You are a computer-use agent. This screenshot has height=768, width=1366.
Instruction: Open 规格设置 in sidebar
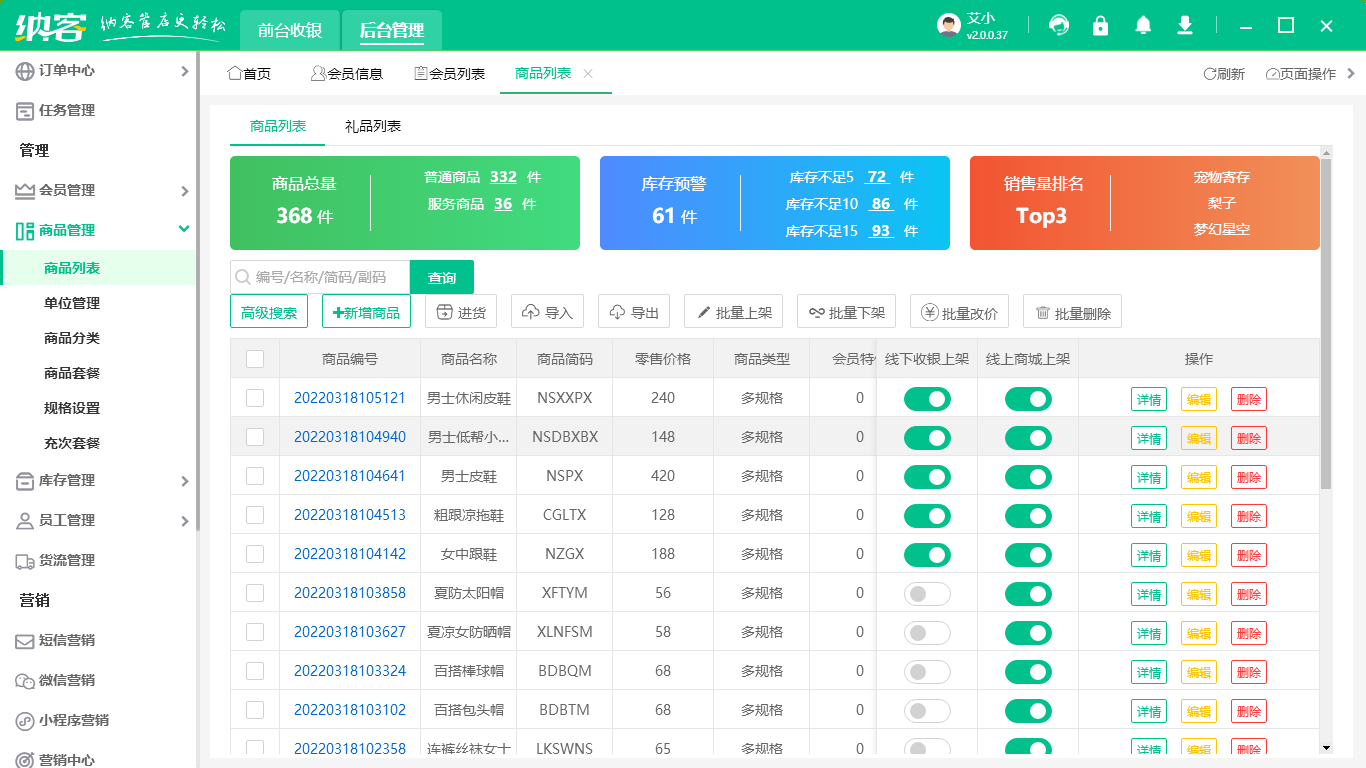click(72, 409)
